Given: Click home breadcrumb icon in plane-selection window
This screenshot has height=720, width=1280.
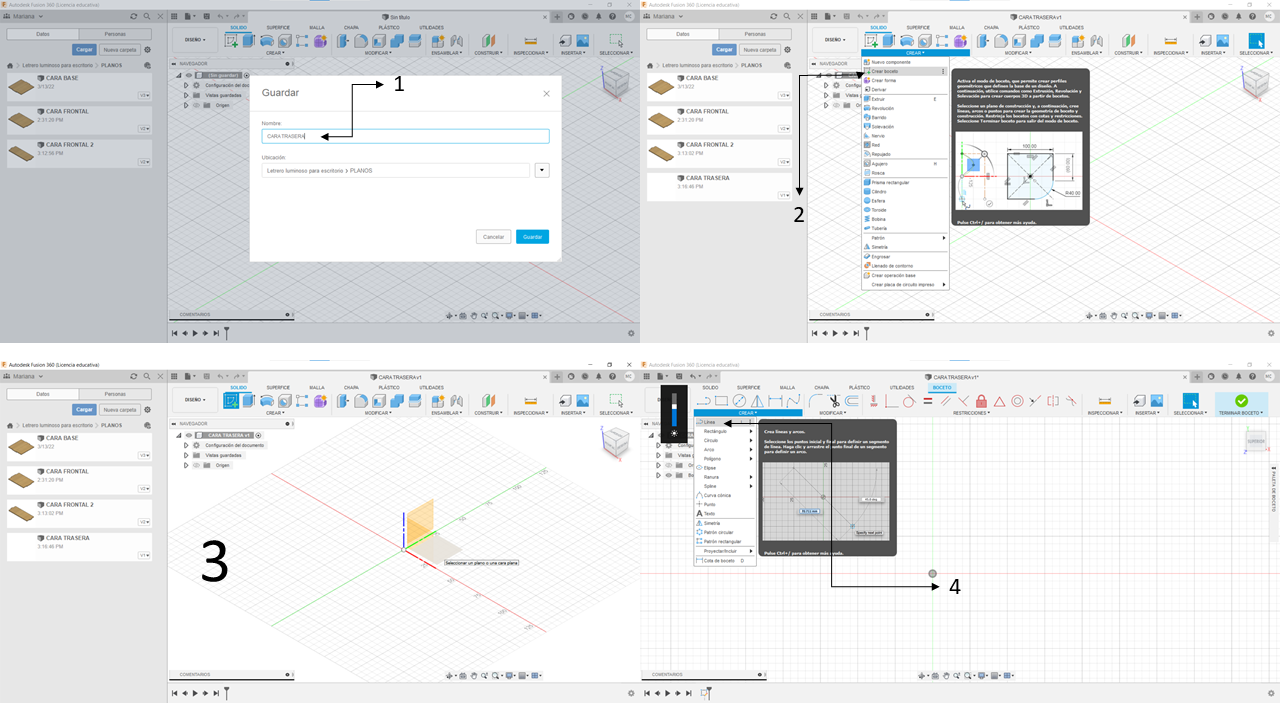Looking at the screenshot, I should [10, 425].
